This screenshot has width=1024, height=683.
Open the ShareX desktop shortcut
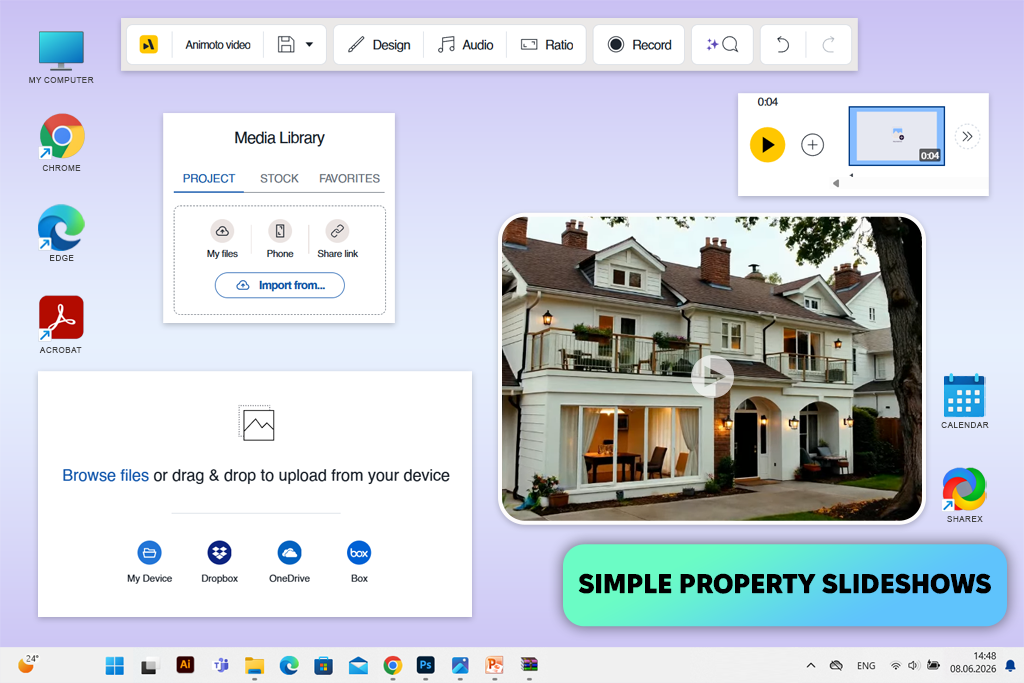pos(965,494)
